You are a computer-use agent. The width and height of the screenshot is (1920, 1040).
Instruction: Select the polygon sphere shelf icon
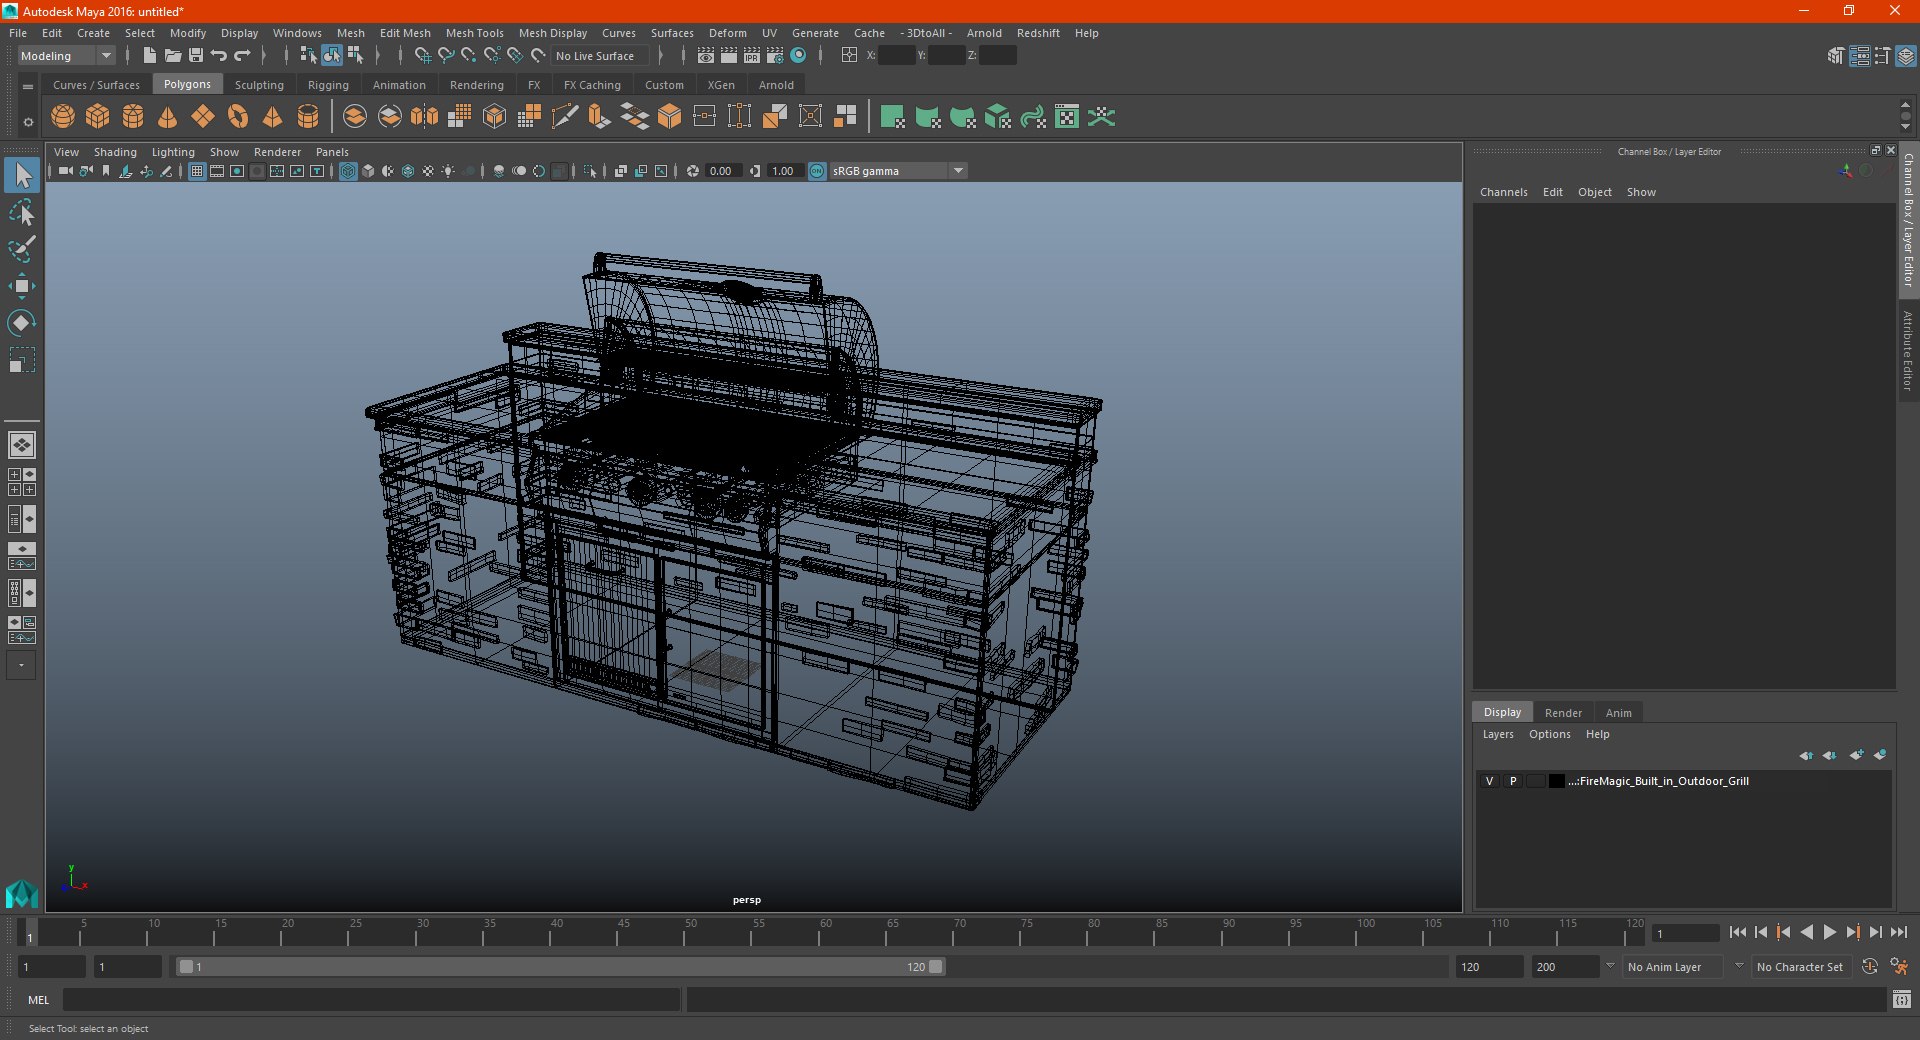(x=63, y=117)
